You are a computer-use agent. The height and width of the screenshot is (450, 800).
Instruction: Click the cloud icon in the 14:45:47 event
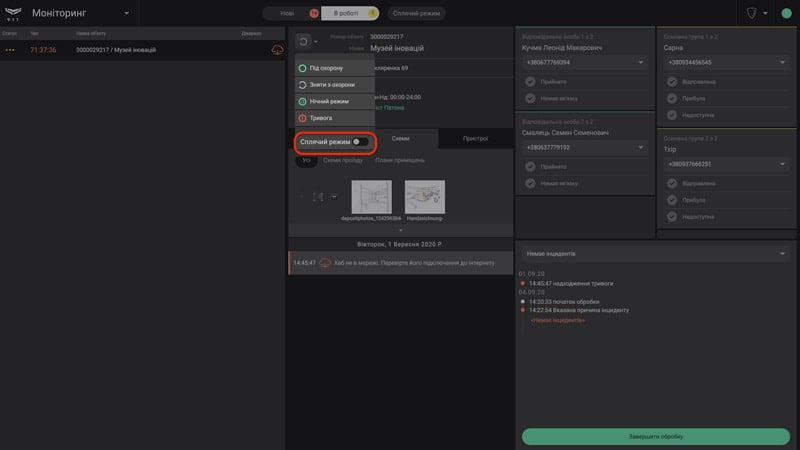[325, 263]
